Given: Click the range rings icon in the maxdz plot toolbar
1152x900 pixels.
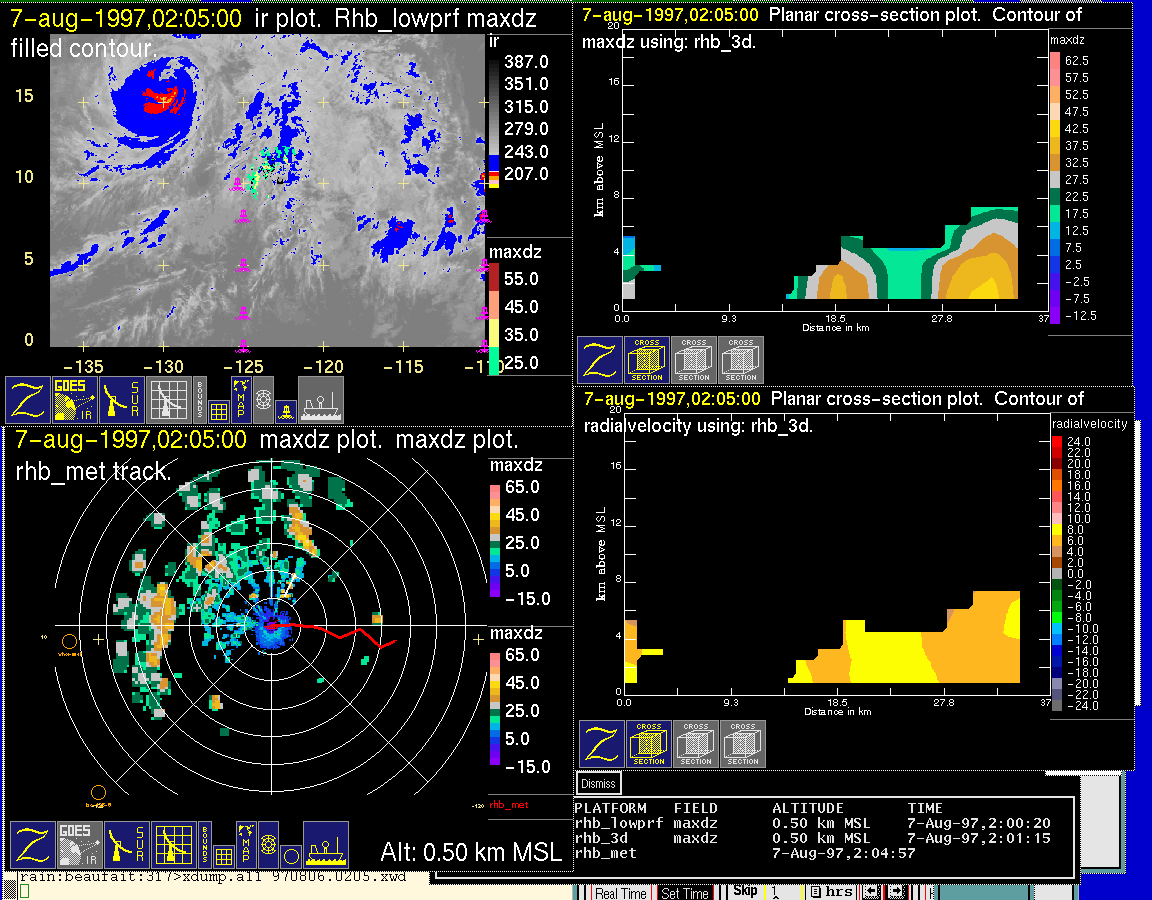Looking at the screenshot, I should coord(267,845).
